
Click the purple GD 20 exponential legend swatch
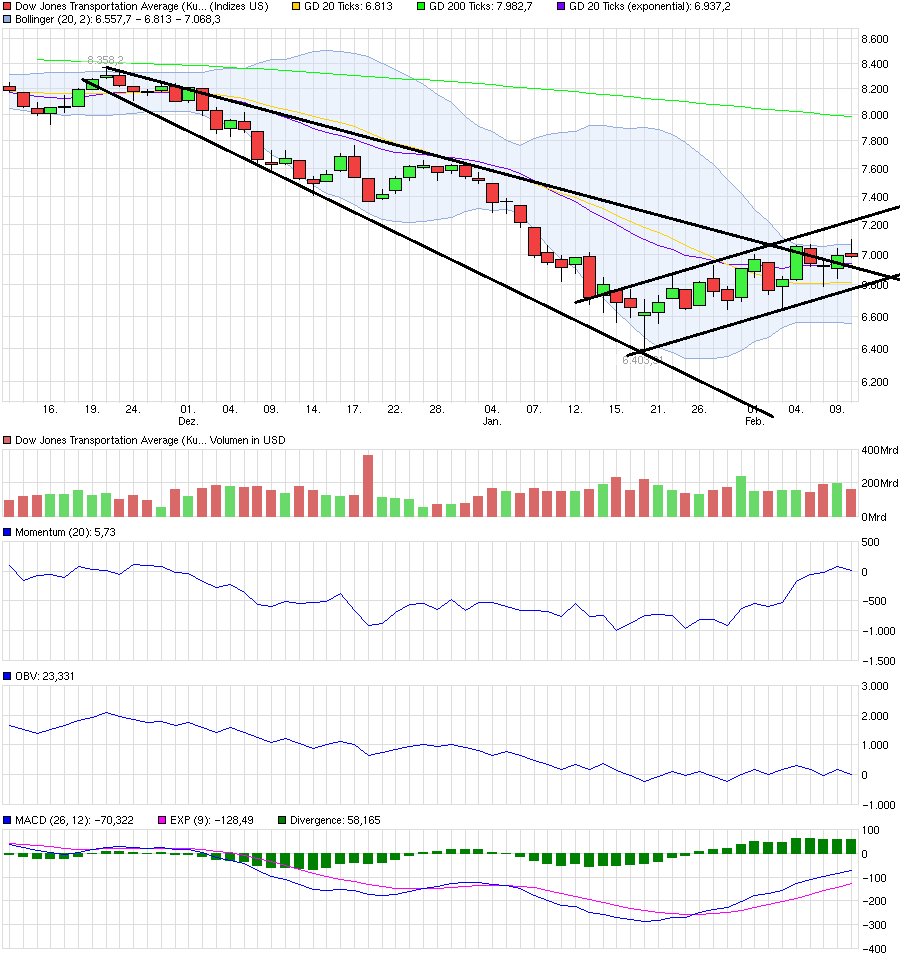click(561, 7)
